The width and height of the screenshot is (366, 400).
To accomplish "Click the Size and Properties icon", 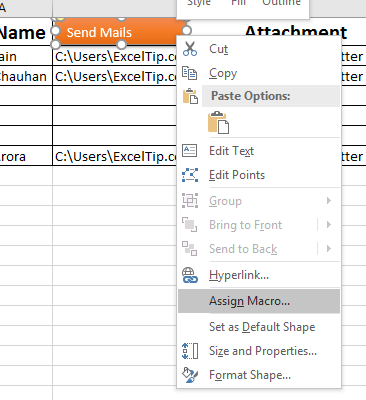I will [x=190, y=351].
